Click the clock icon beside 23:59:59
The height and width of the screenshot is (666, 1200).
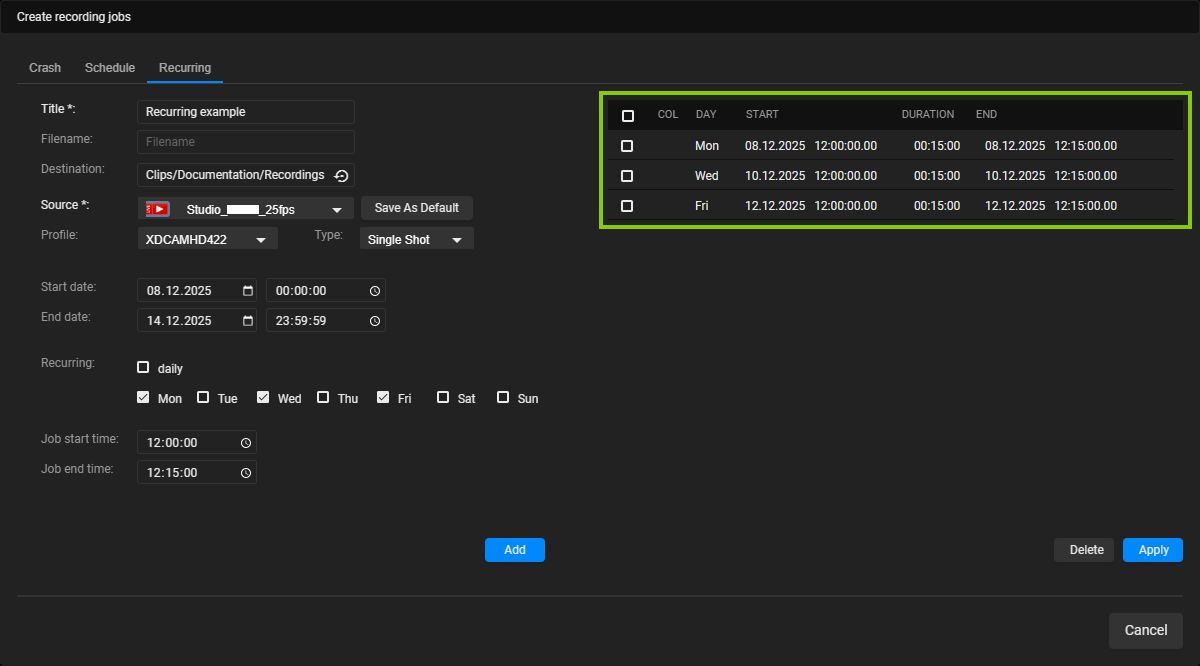coord(376,320)
